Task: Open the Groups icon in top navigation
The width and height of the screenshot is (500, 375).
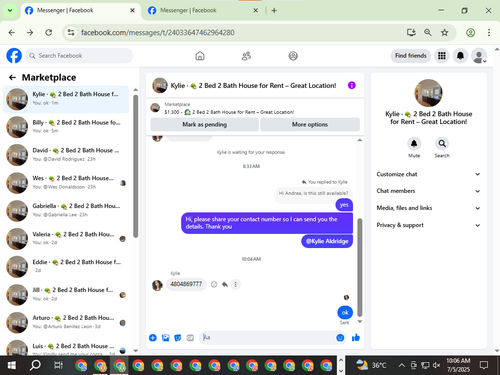Action: click(293, 56)
